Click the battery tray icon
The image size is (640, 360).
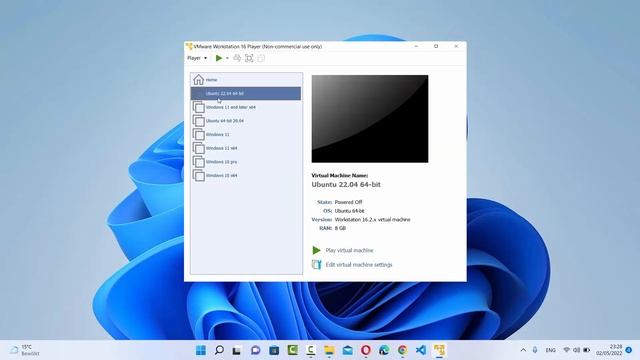(587, 350)
